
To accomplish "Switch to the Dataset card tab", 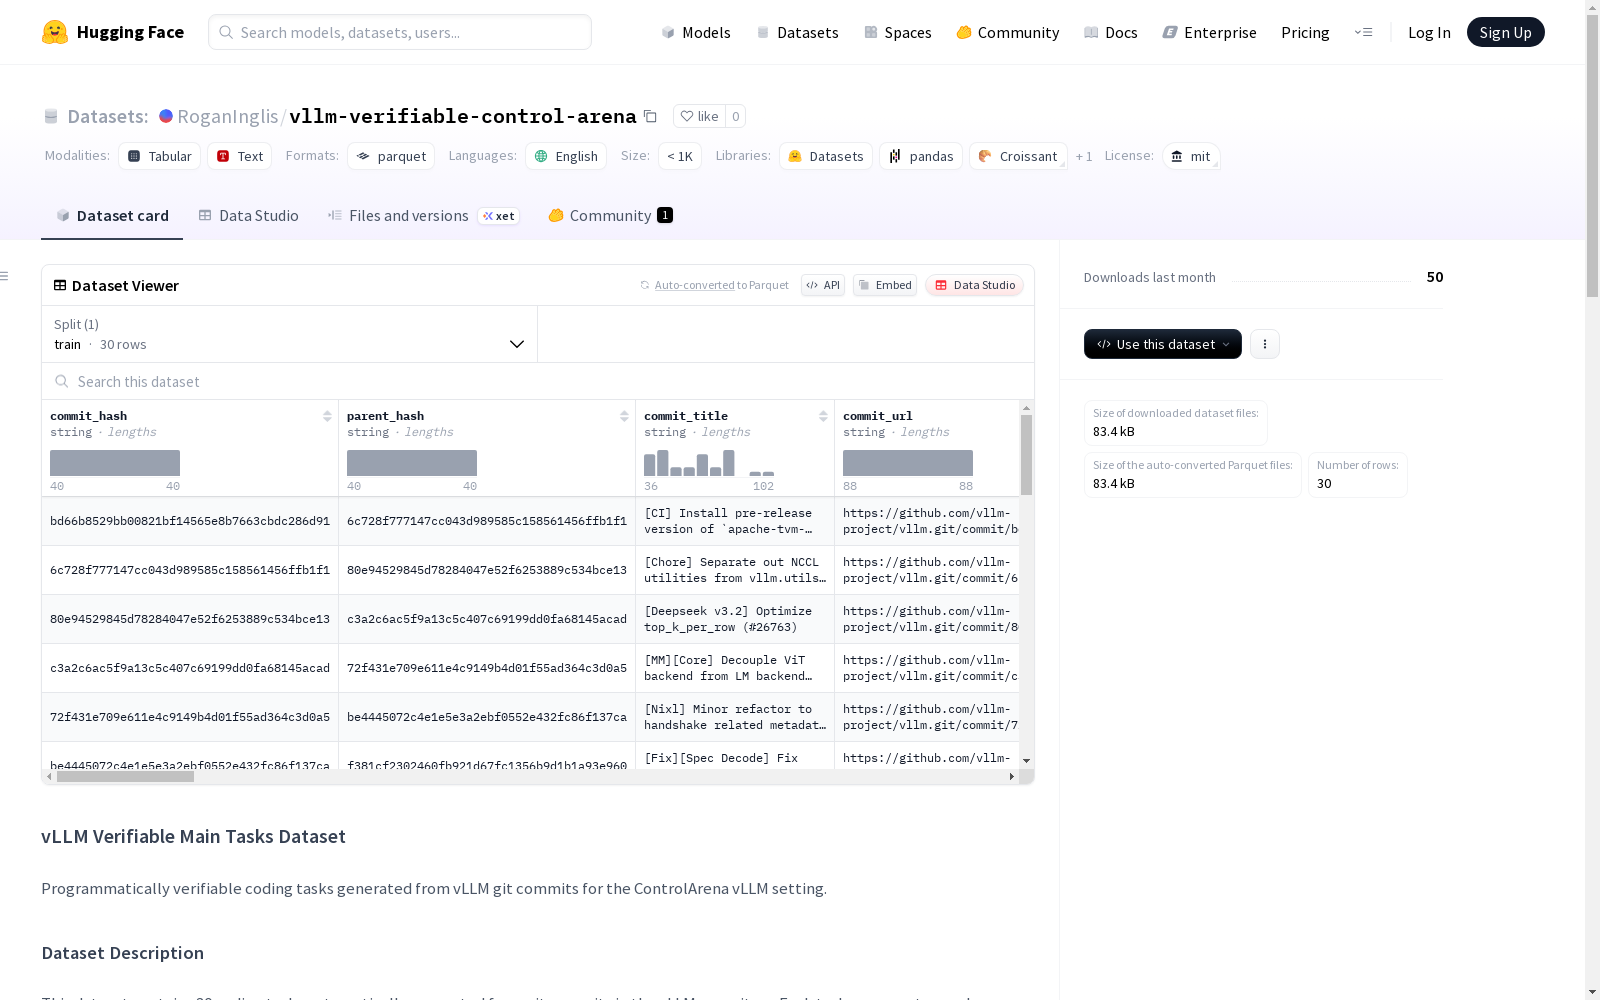I will coord(112,215).
